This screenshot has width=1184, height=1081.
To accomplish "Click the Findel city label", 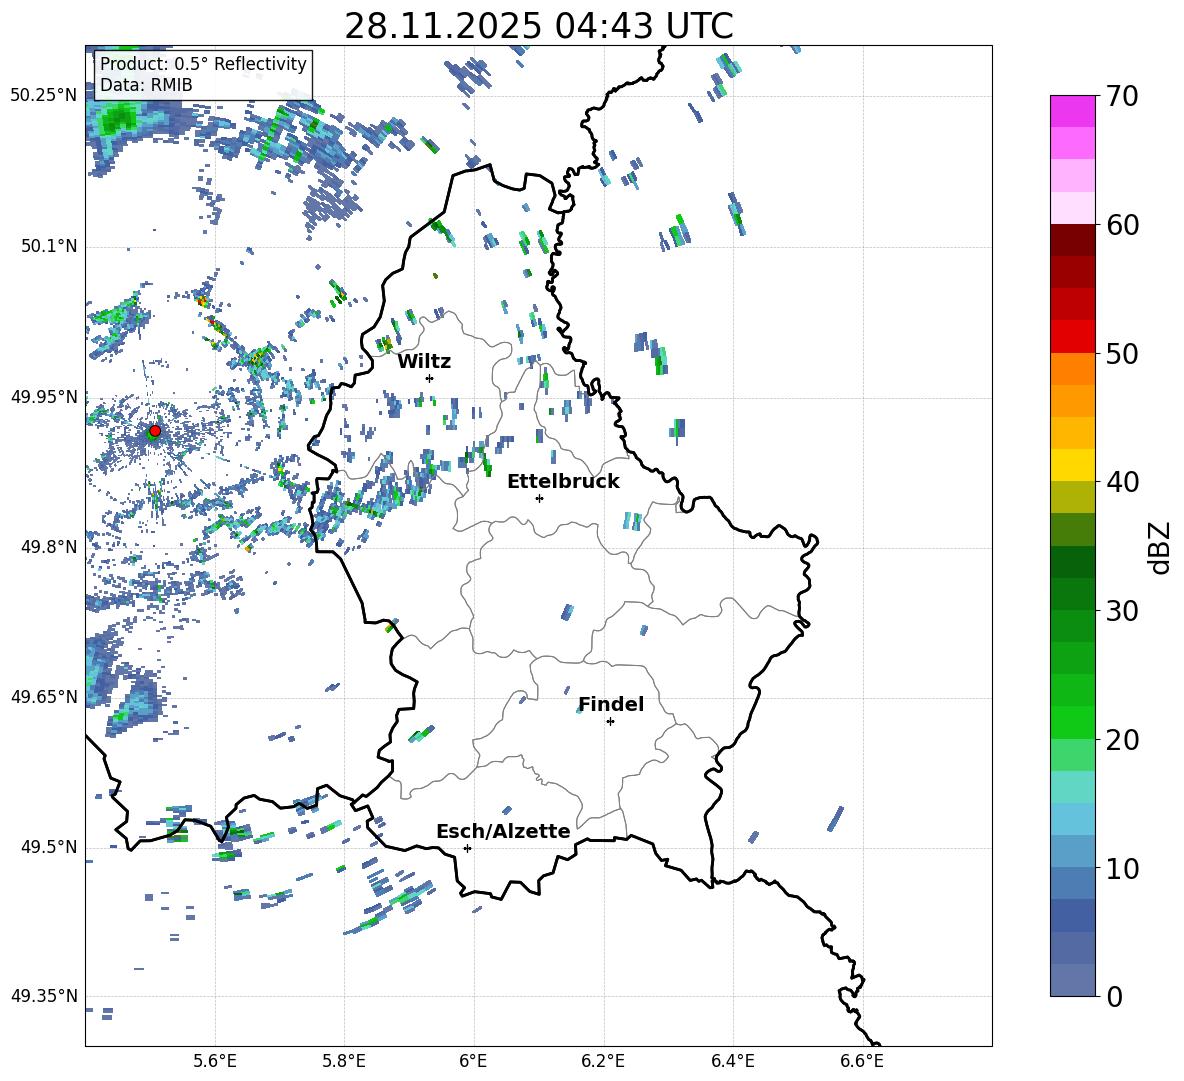I will click(611, 704).
